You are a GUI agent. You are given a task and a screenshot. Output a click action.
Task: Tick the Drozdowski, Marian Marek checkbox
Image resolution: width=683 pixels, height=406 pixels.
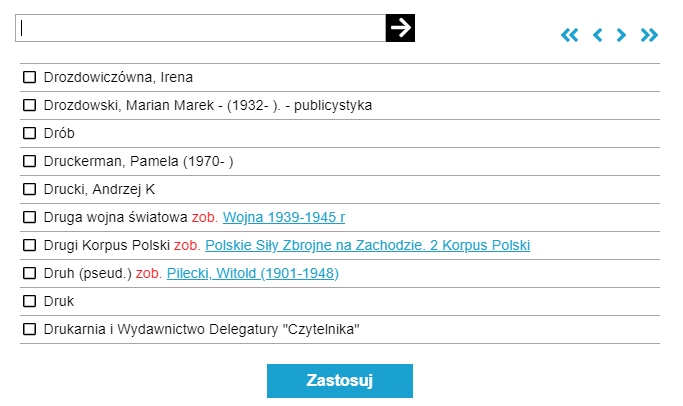[30, 105]
